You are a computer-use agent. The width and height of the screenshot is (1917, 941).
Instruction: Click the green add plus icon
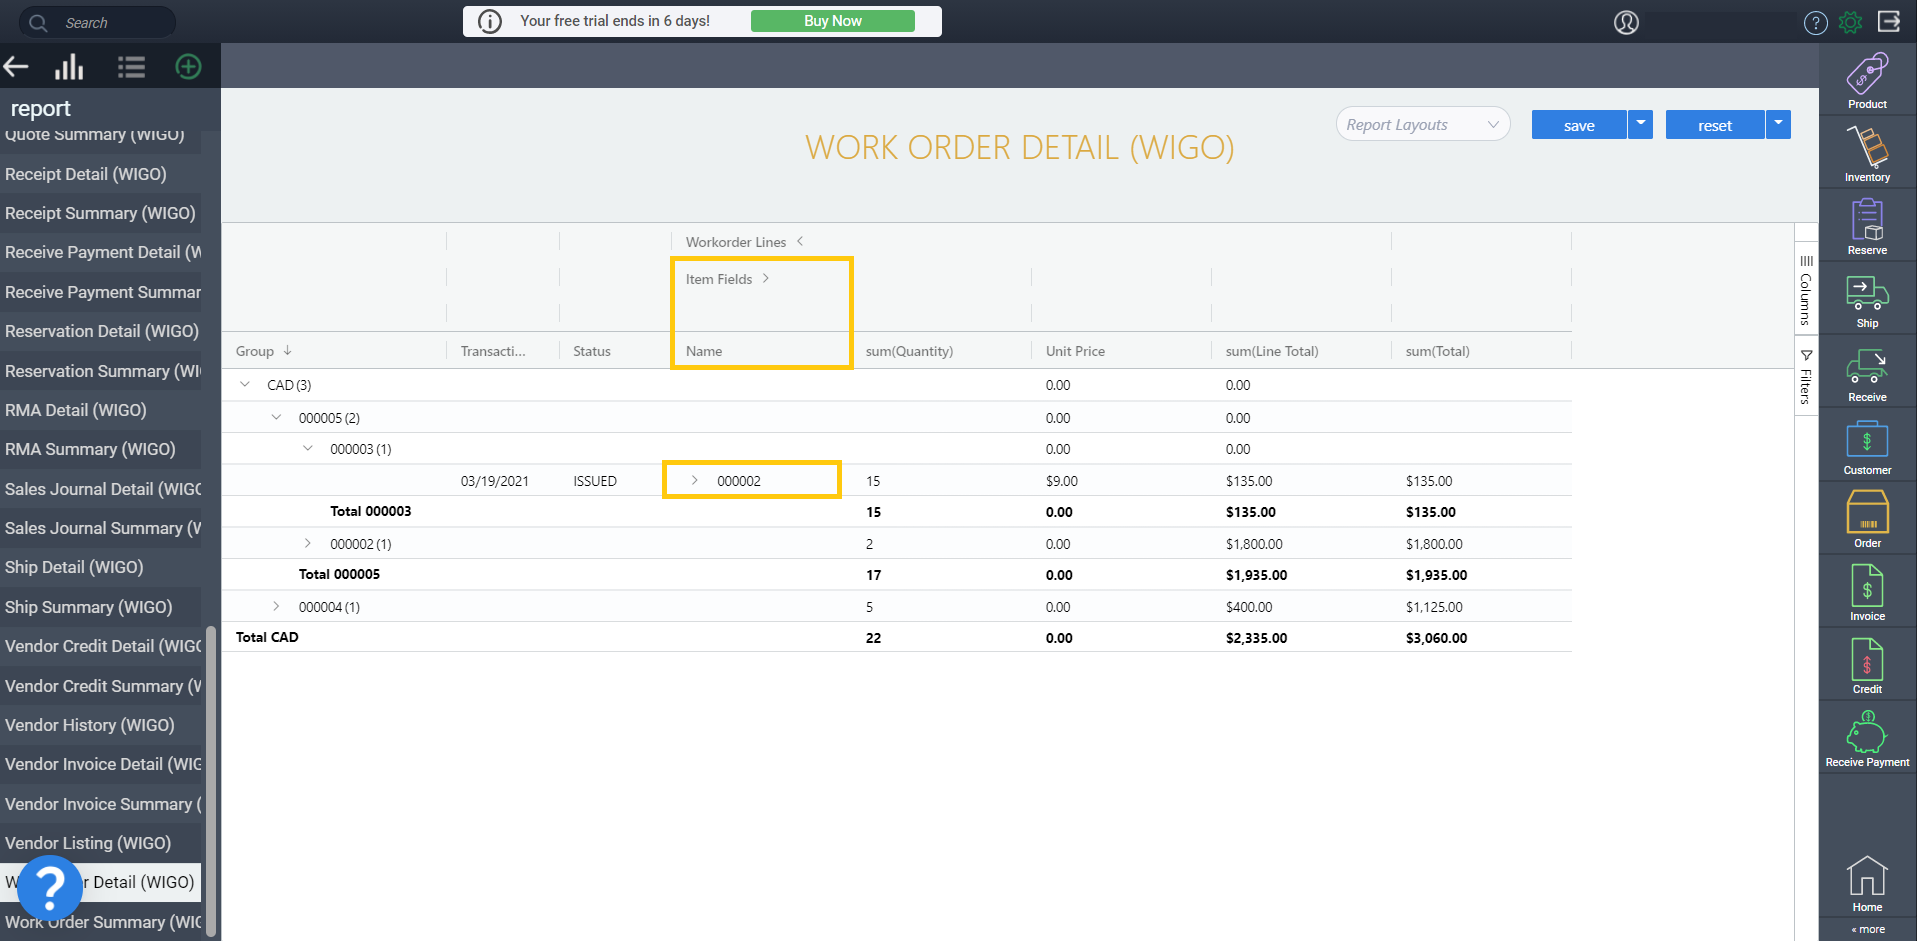[188, 67]
